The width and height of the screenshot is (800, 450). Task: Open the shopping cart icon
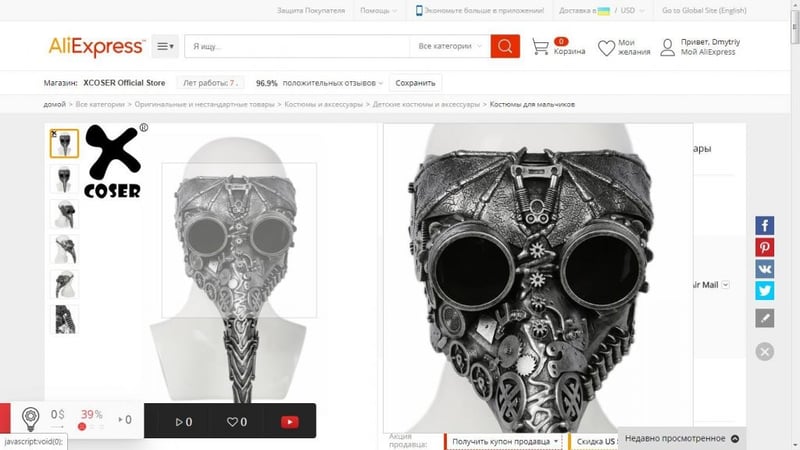click(x=541, y=47)
